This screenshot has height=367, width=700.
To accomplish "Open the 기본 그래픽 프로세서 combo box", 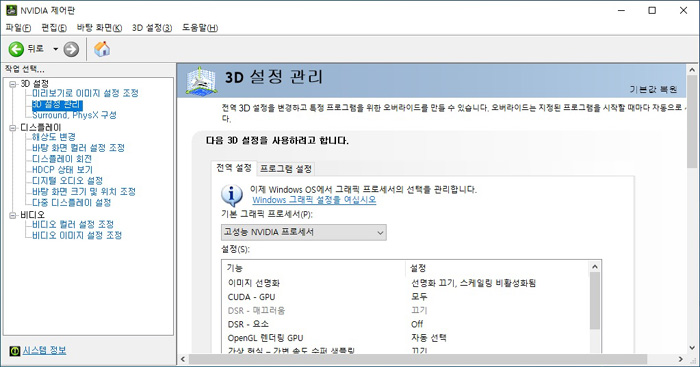I will point(304,232).
